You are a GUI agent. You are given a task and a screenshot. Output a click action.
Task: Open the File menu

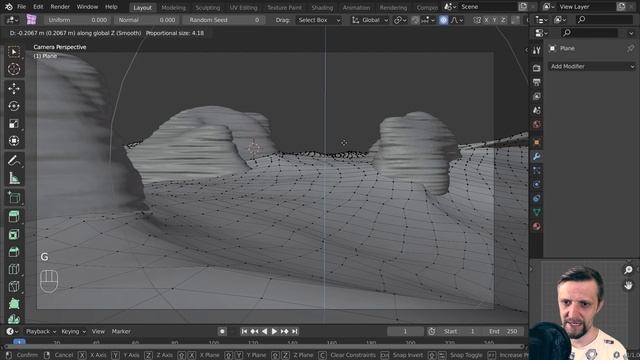coord(22,7)
